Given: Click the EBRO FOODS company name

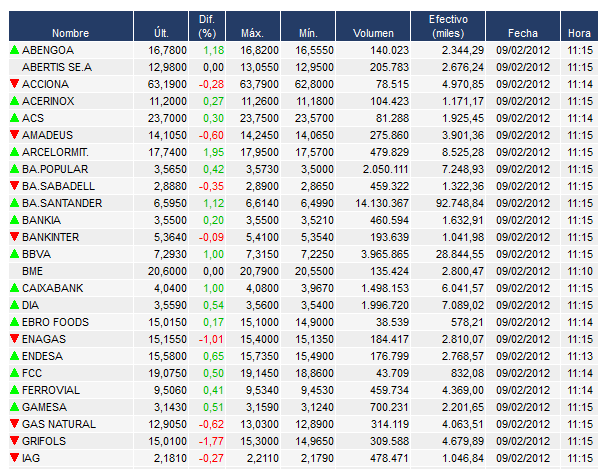Looking at the screenshot, I should (55, 322).
